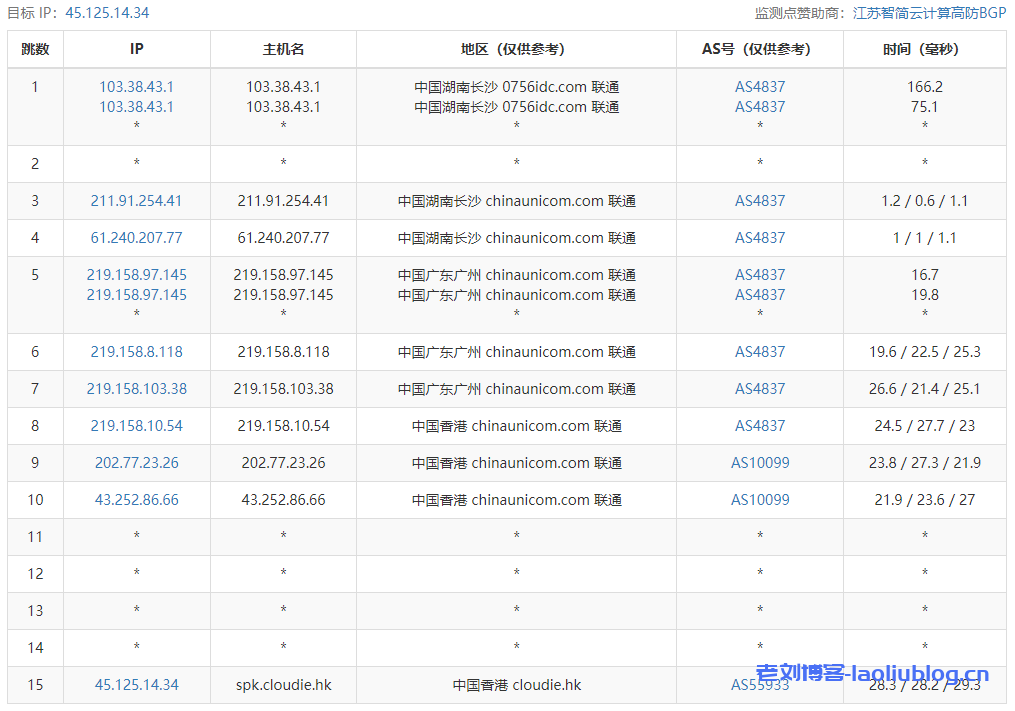Open AS10099 link in hop 9 row
The height and width of the screenshot is (711, 1015).
point(760,463)
